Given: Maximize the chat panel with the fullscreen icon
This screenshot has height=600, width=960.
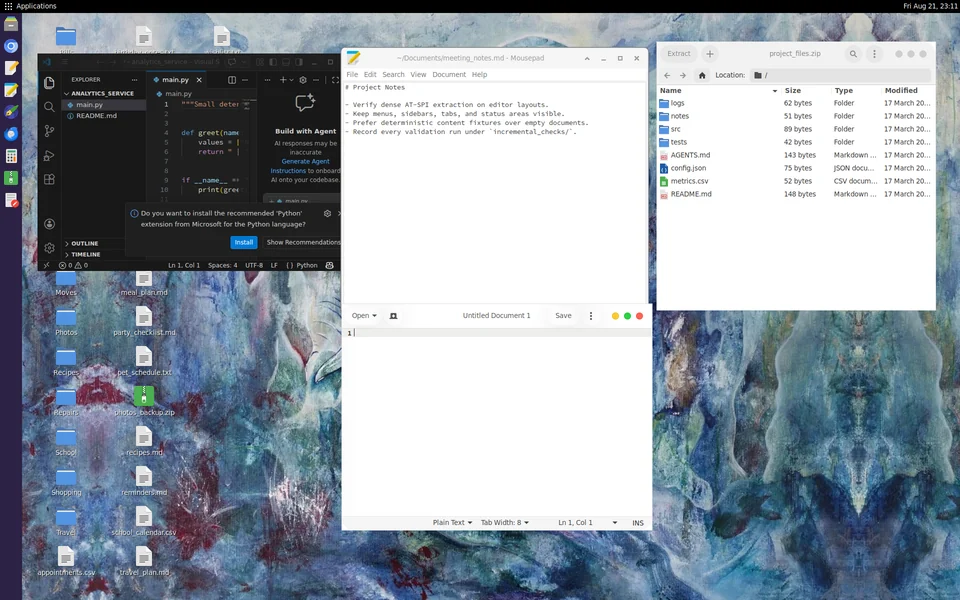Looking at the screenshot, I should tap(335, 80).
